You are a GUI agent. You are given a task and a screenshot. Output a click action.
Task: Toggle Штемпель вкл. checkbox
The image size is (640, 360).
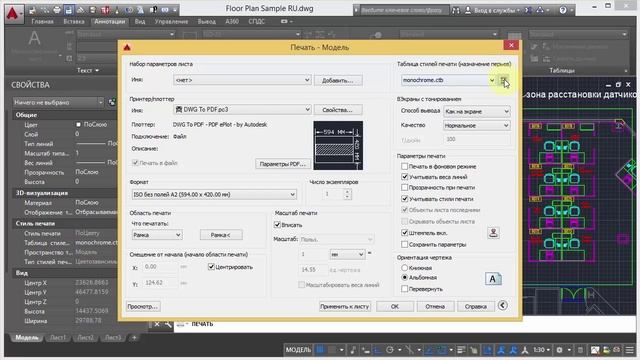404,233
